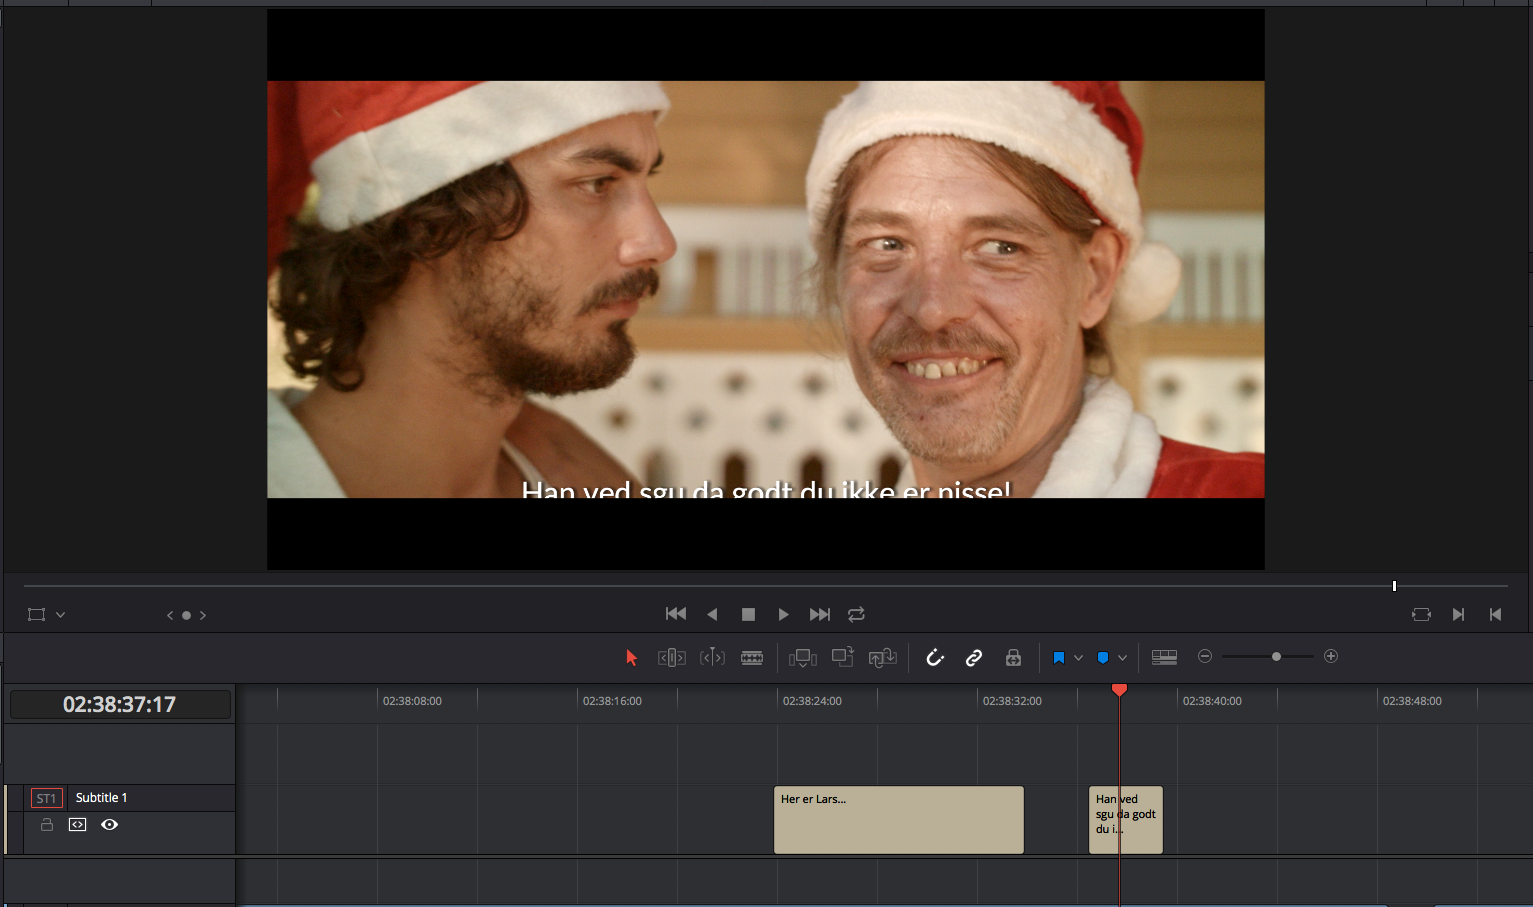1533x907 pixels.
Task: Select the "Her er Lars..." subtitle clip
Action: 899,820
